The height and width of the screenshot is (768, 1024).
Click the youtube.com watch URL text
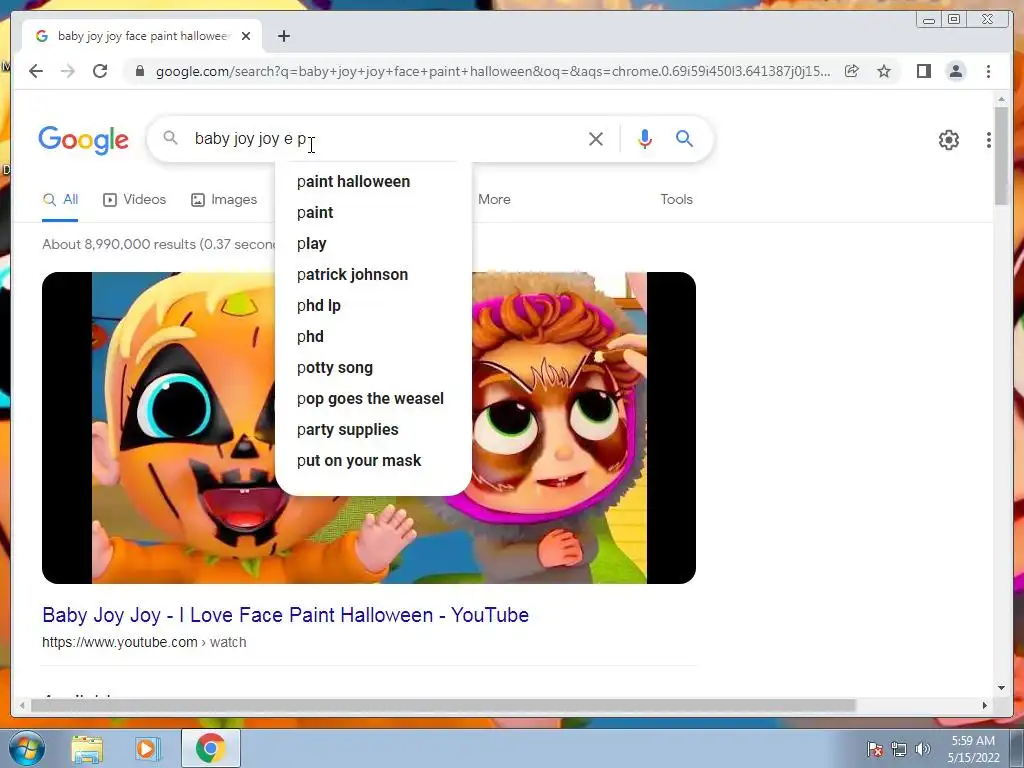[144, 642]
